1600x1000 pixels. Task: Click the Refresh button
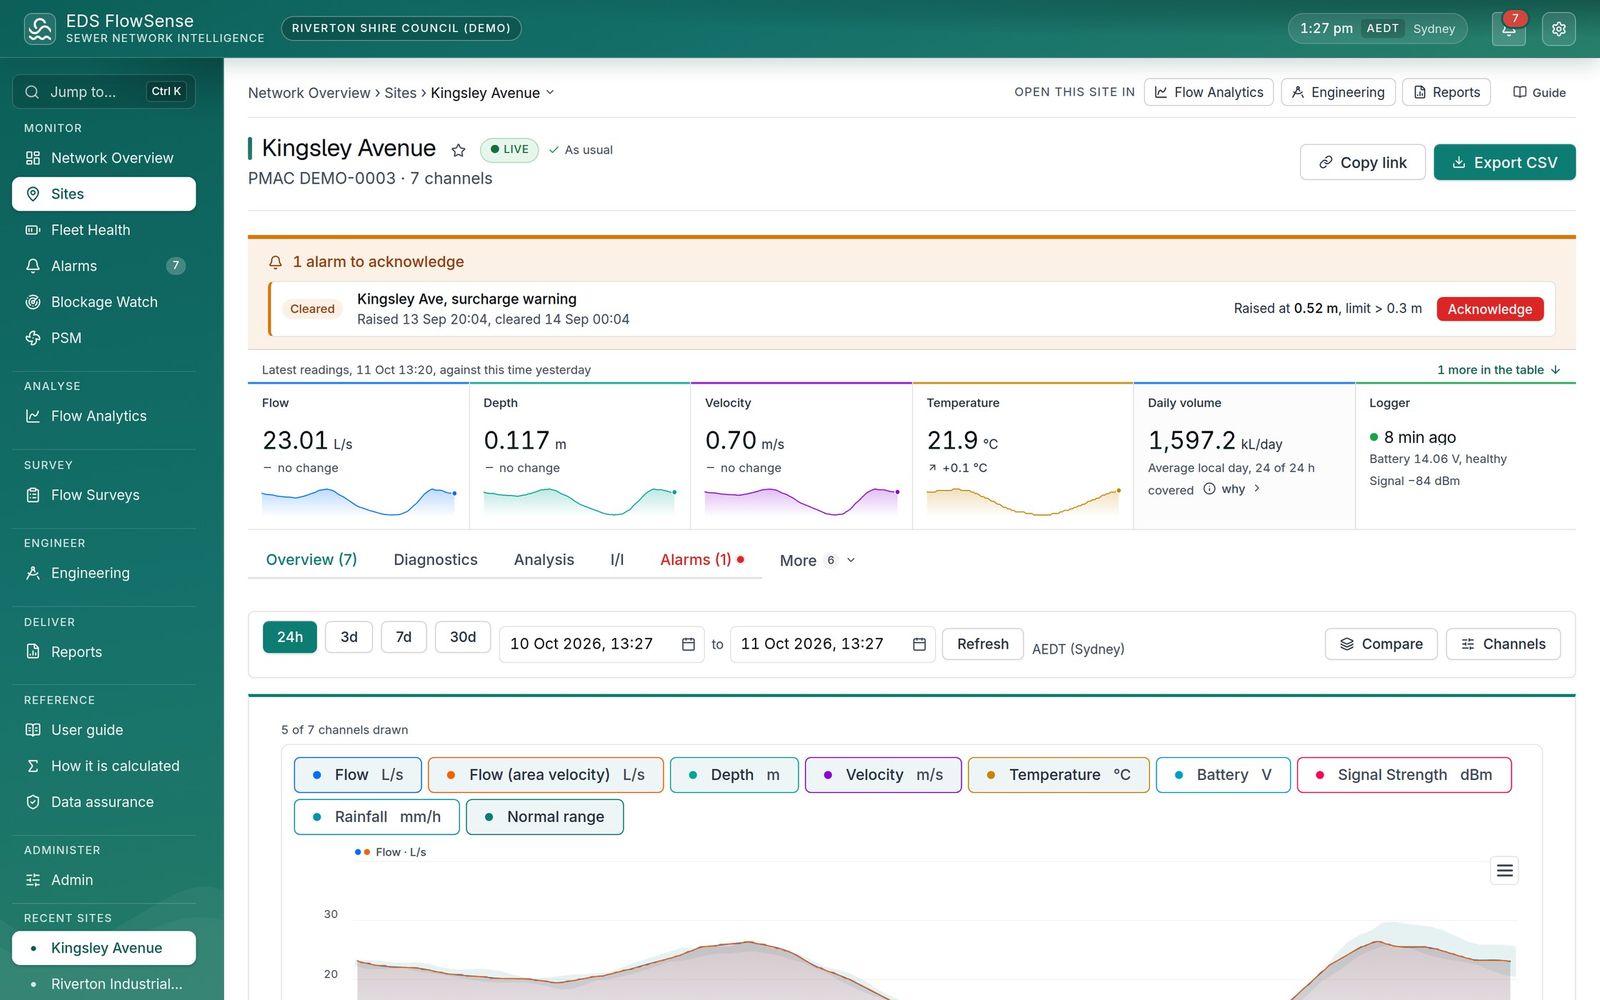[x=983, y=644]
